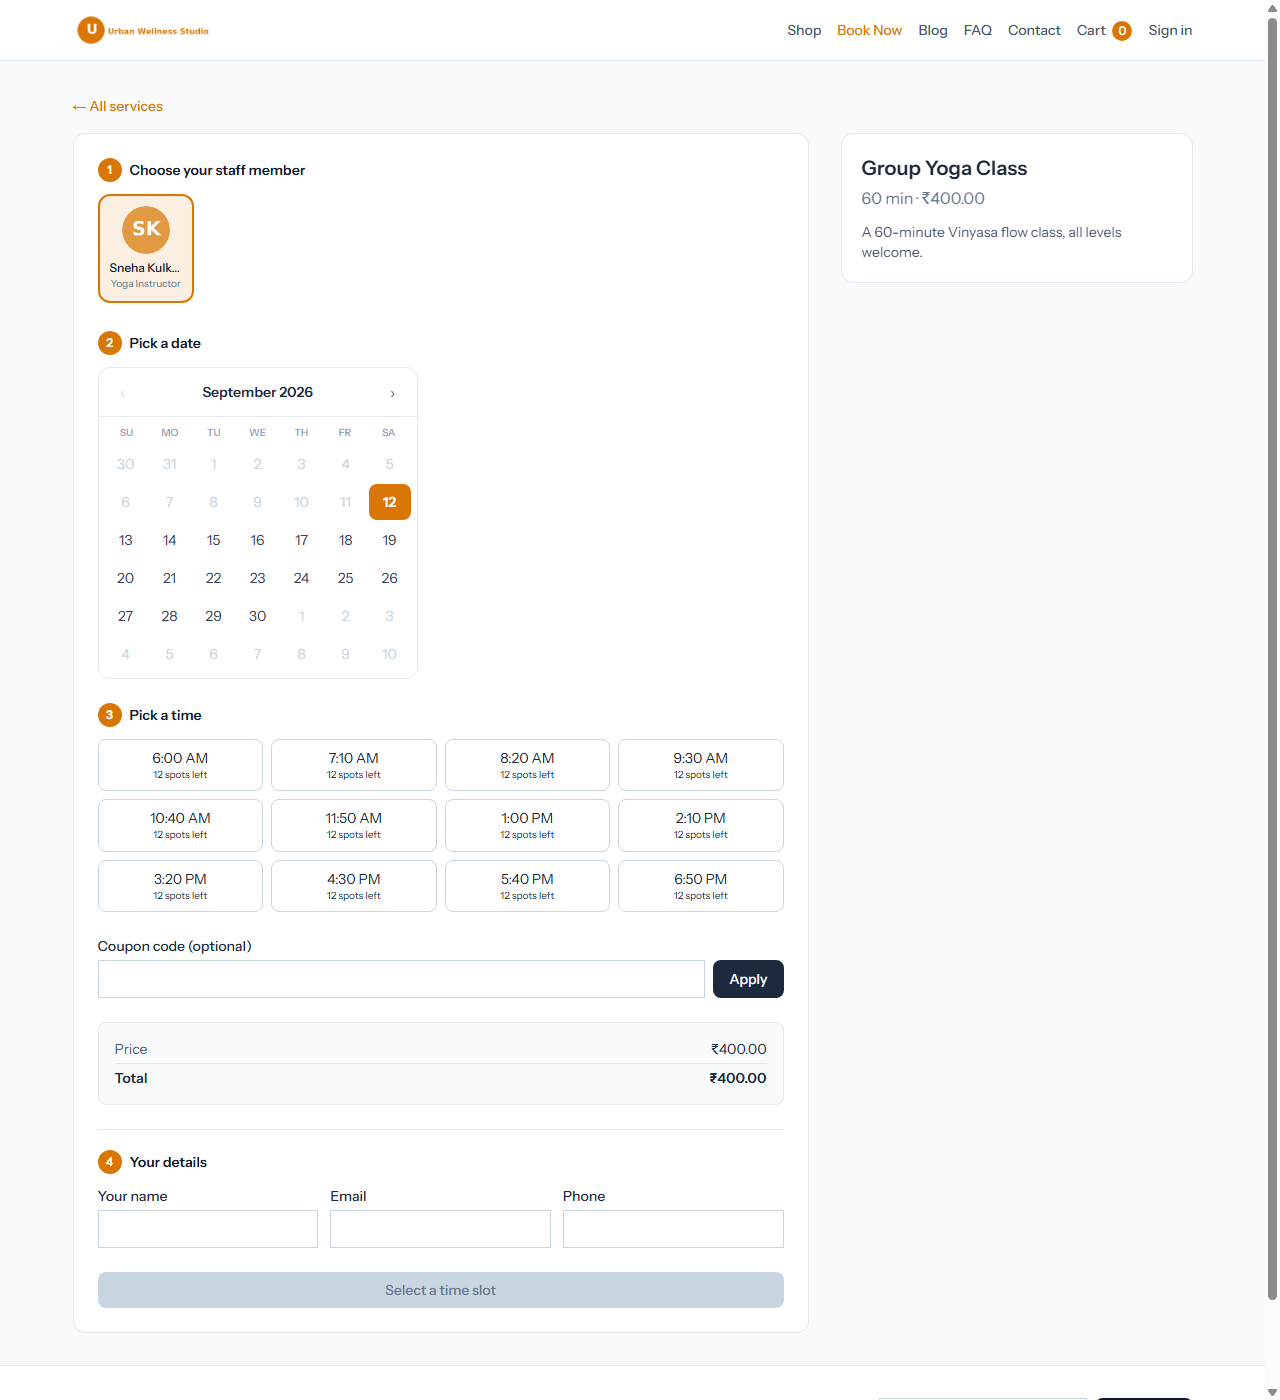Viewport: 1280px width, 1400px height.
Task: Choose the 8:20 AM time slot
Action: (x=527, y=765)
